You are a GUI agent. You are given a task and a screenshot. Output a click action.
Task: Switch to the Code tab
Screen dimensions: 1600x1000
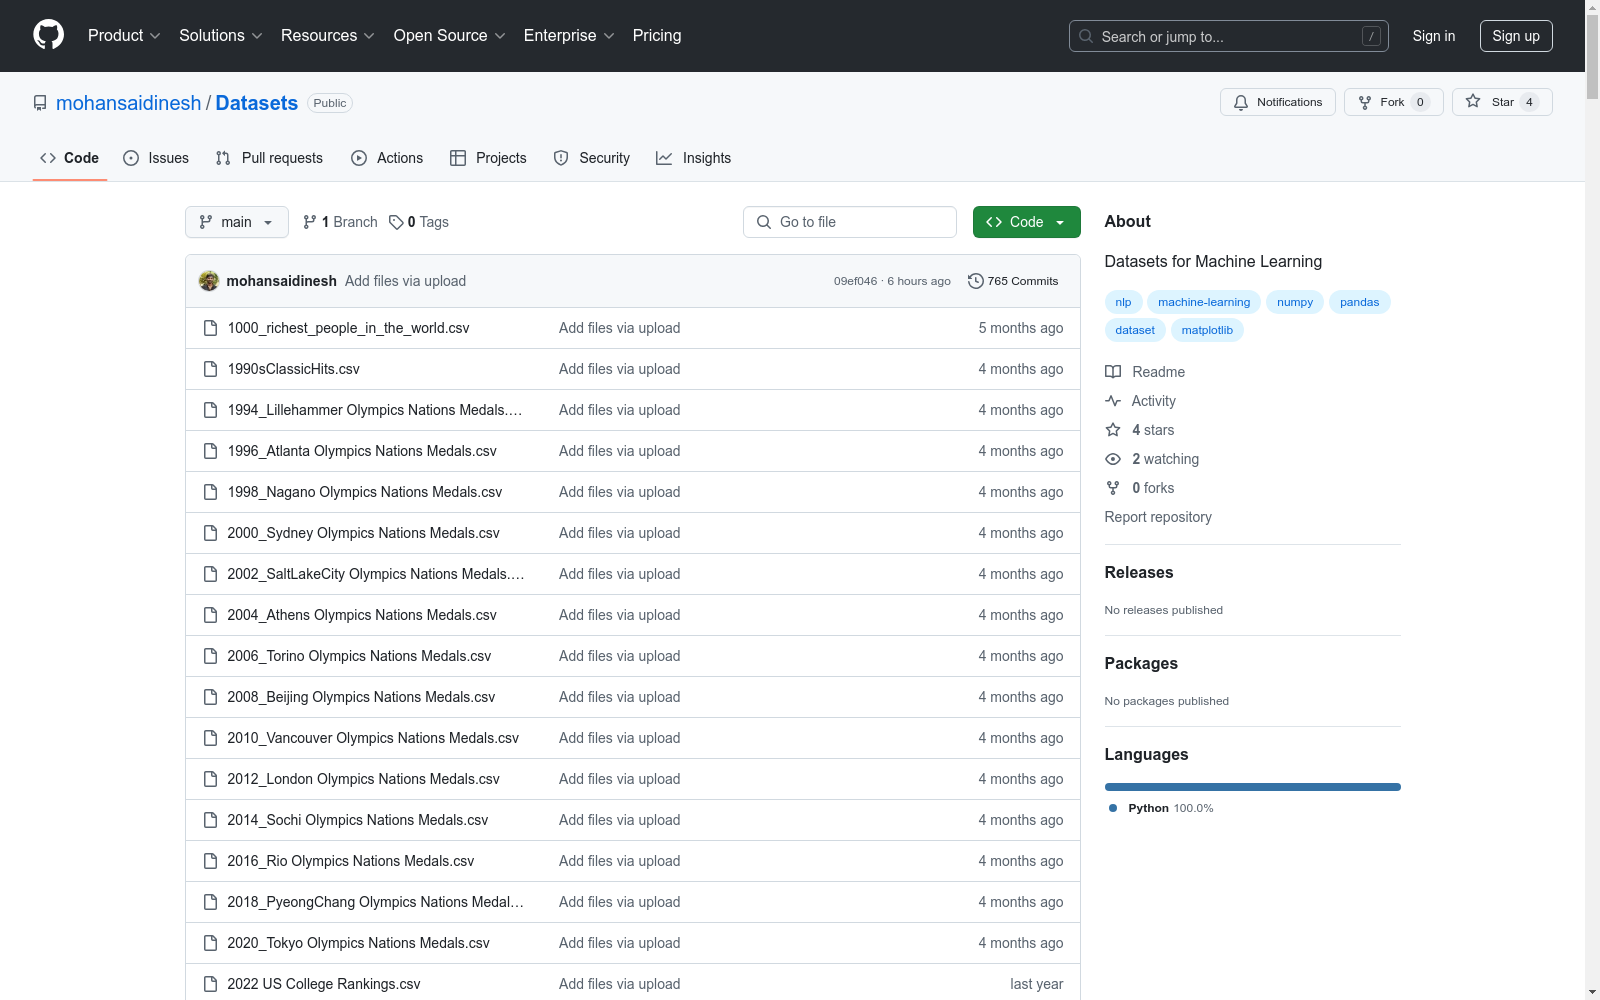point(70,158)
